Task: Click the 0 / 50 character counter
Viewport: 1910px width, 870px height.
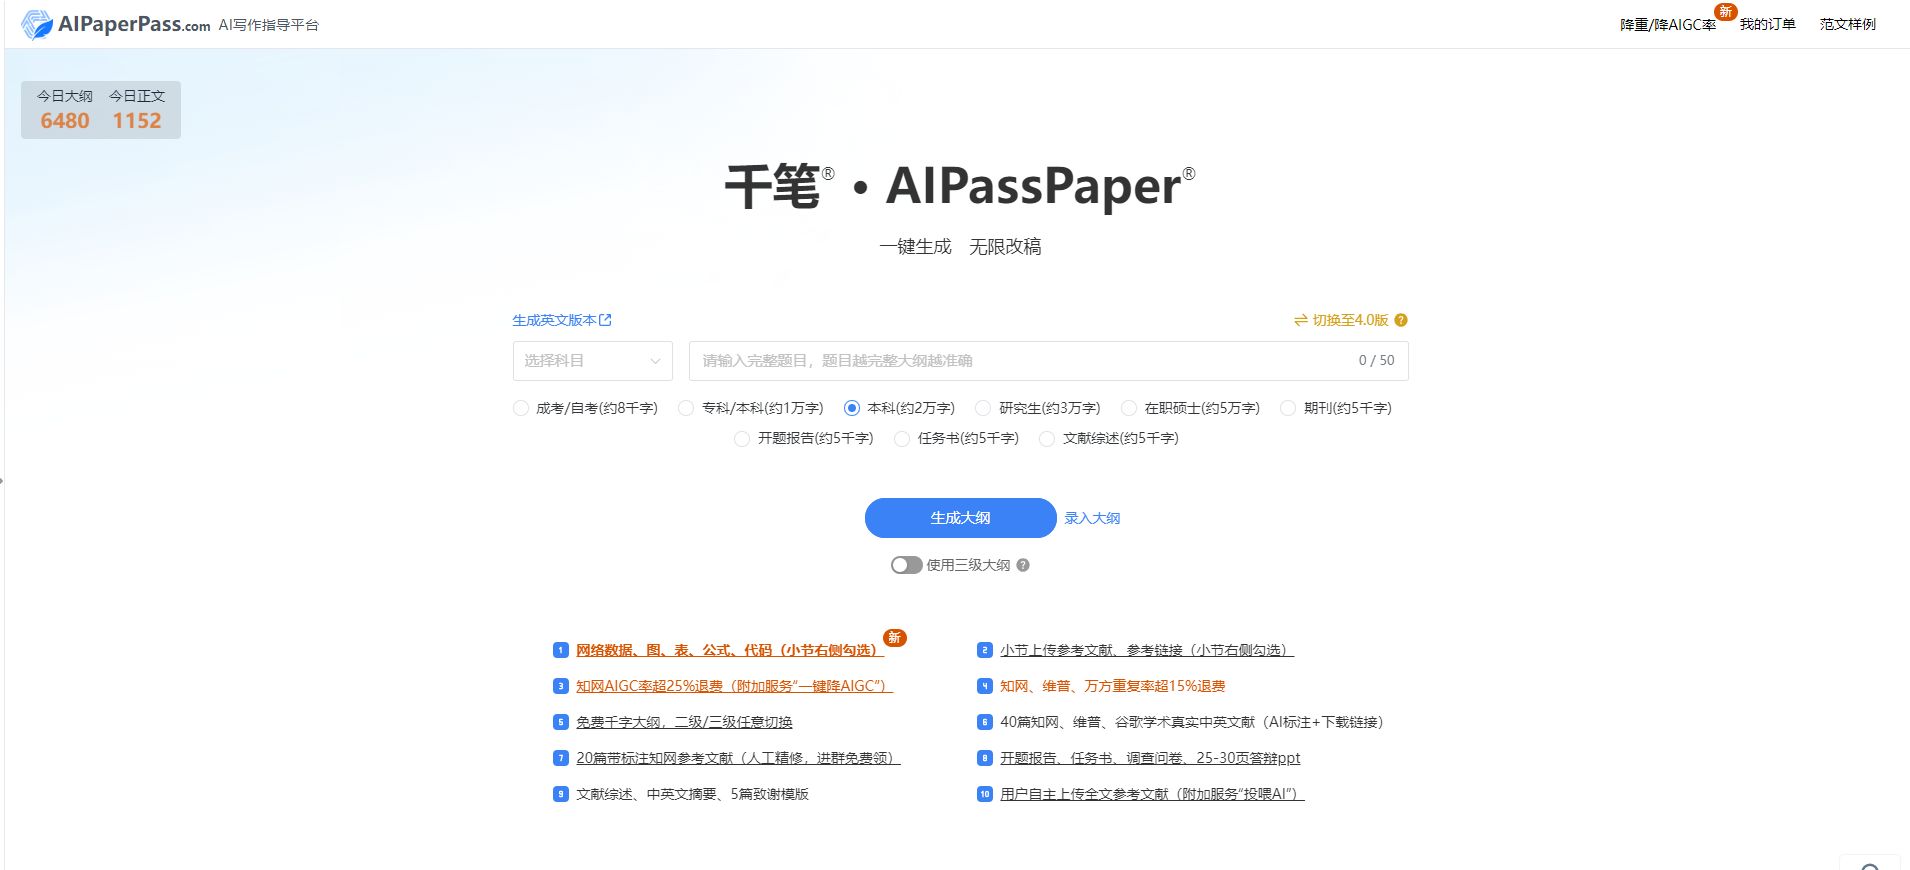Action: point(1376,361)
